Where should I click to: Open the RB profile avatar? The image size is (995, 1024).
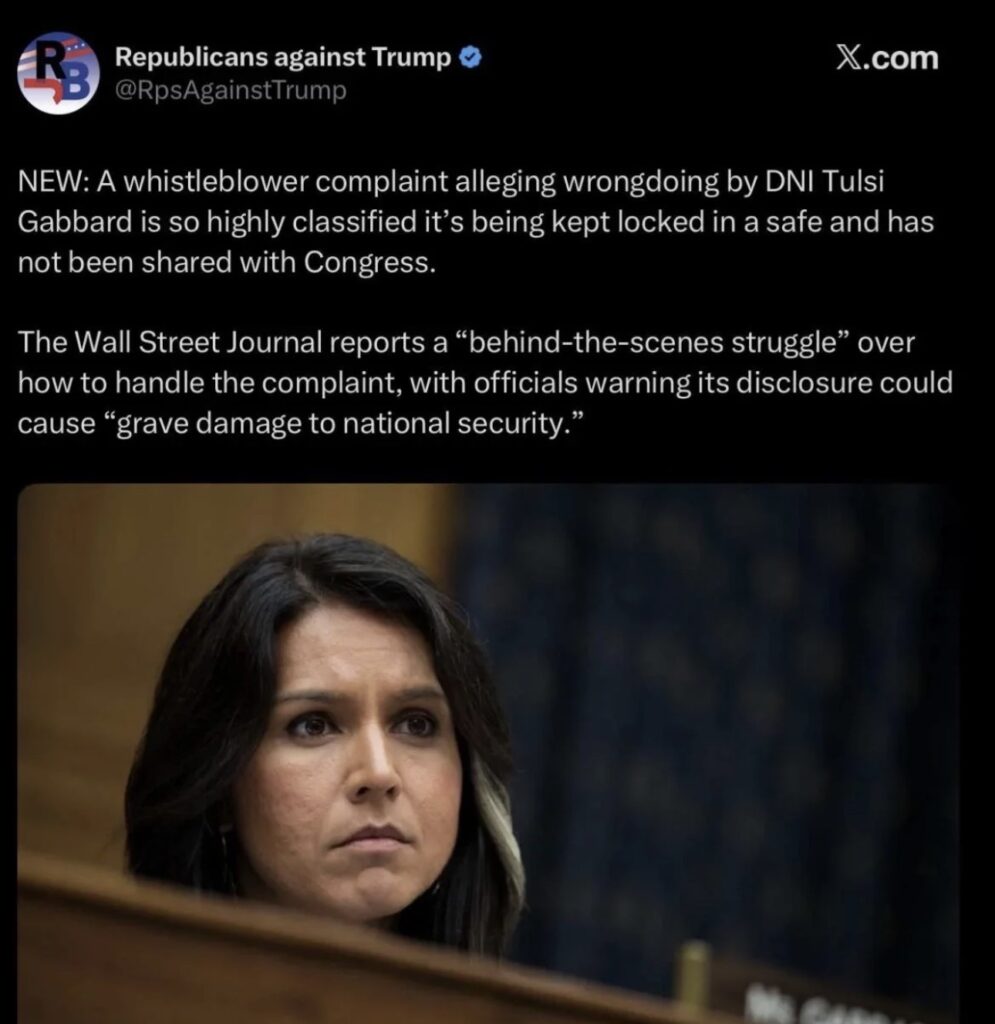(59, 73)
